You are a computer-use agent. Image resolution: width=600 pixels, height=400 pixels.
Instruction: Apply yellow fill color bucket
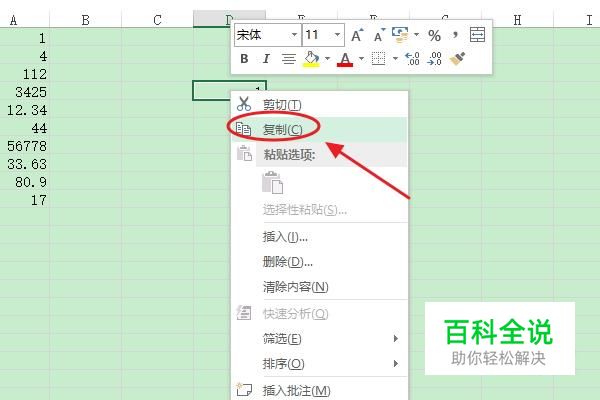[311, 59]
